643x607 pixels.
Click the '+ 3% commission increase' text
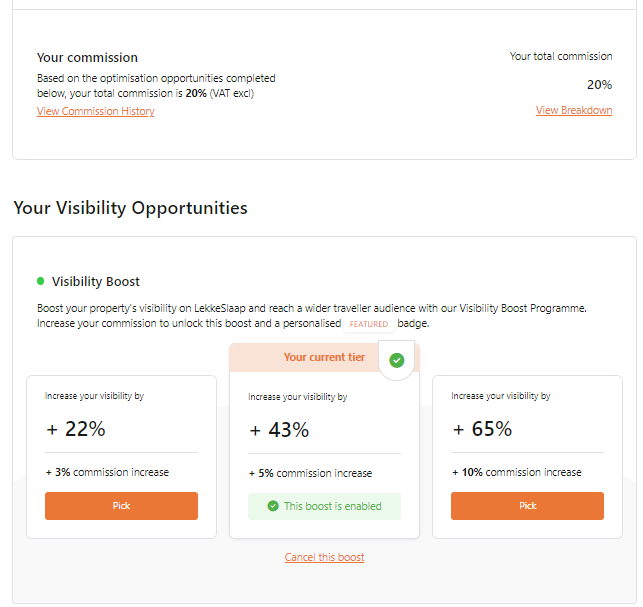click(x=107, y=472)
